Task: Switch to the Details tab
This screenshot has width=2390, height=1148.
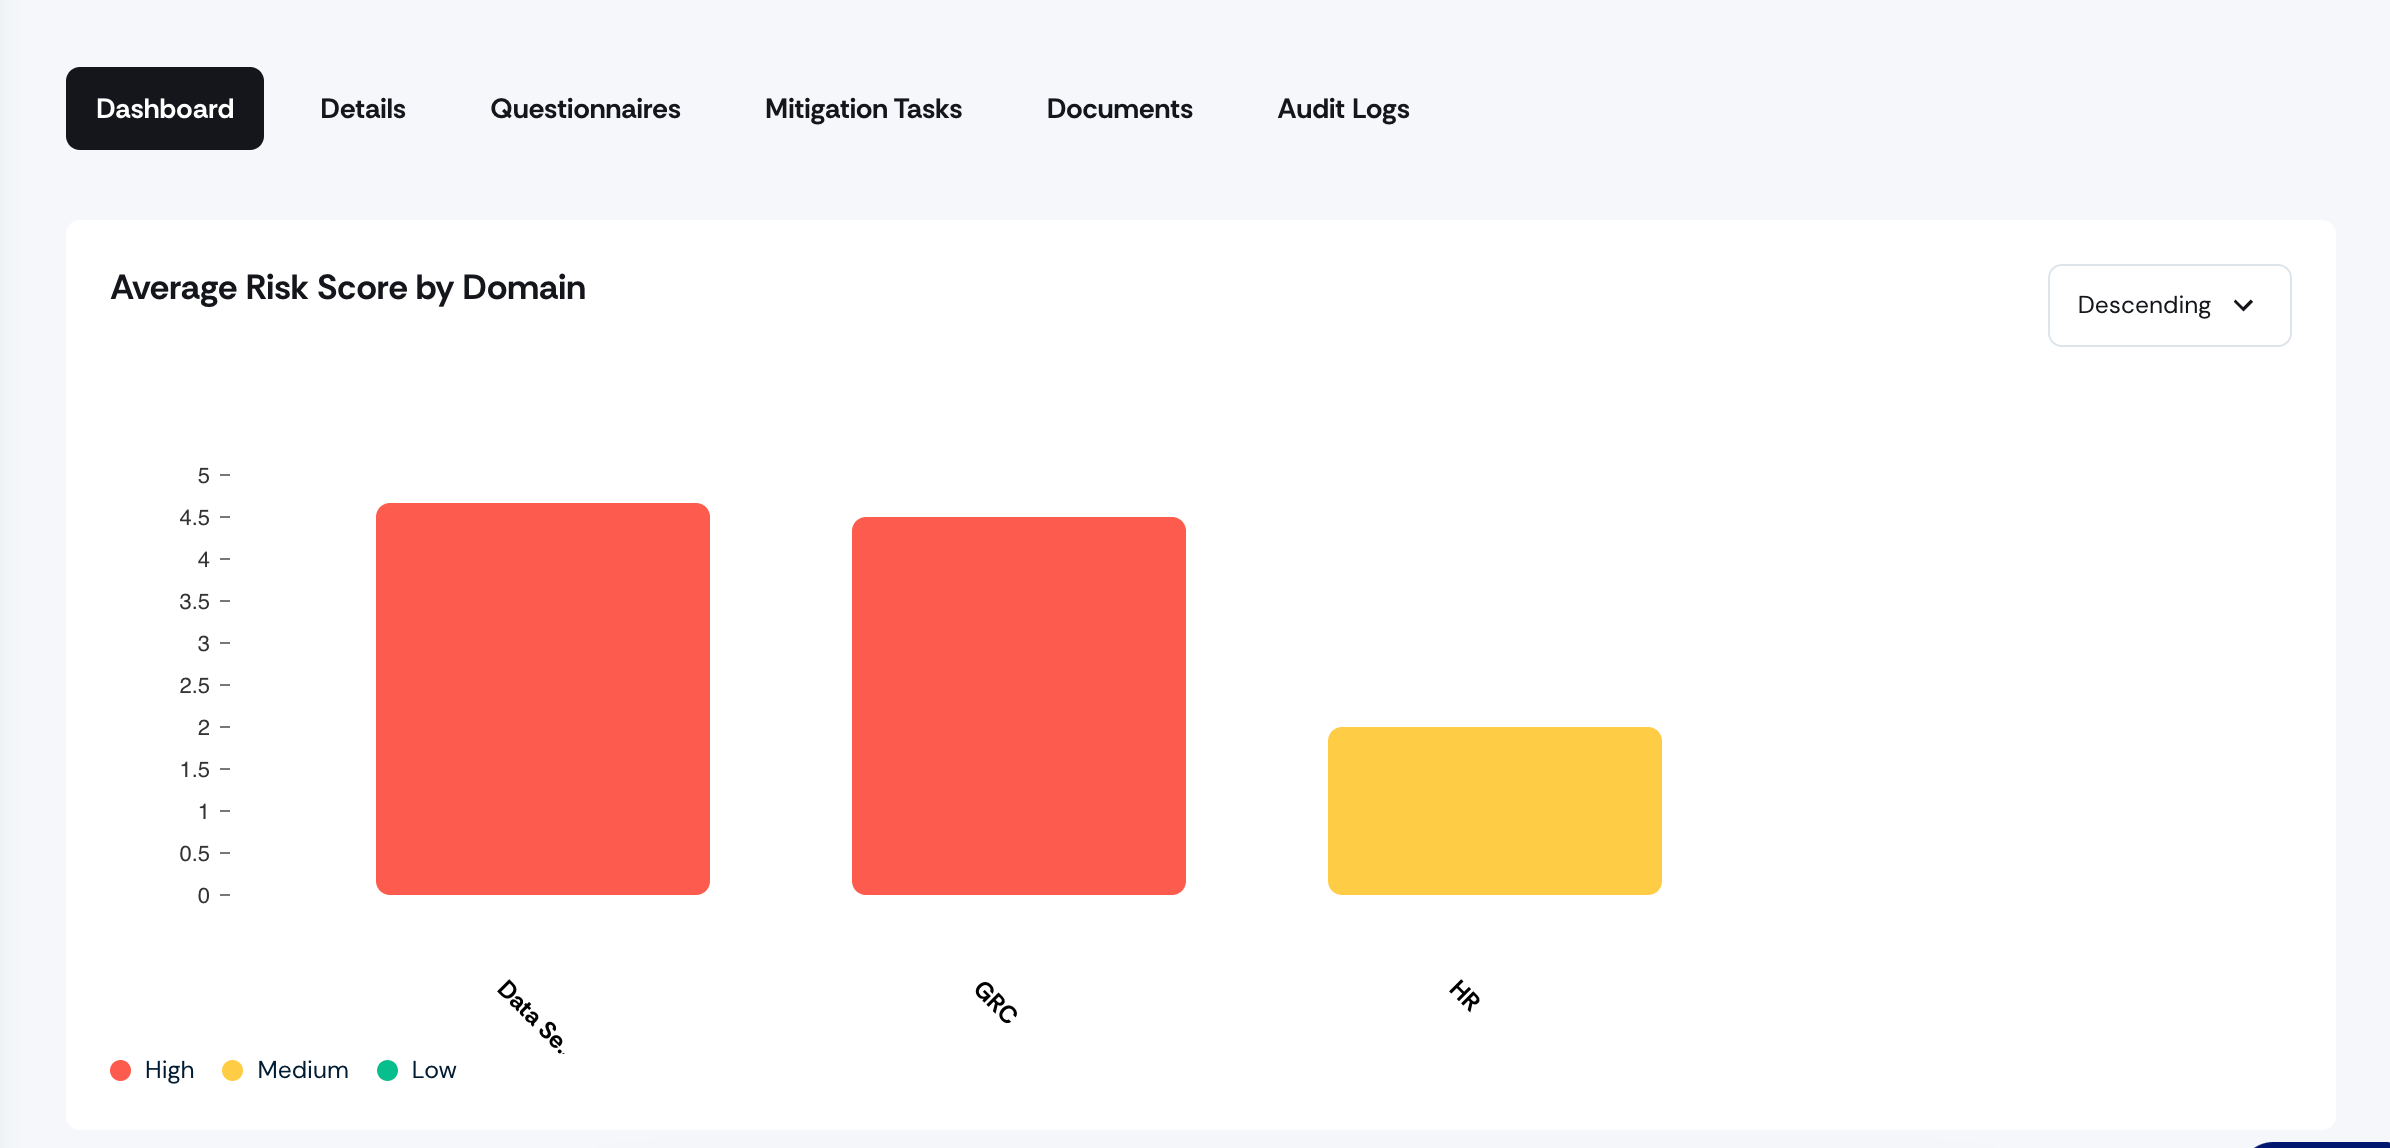Action: [363, 108]
